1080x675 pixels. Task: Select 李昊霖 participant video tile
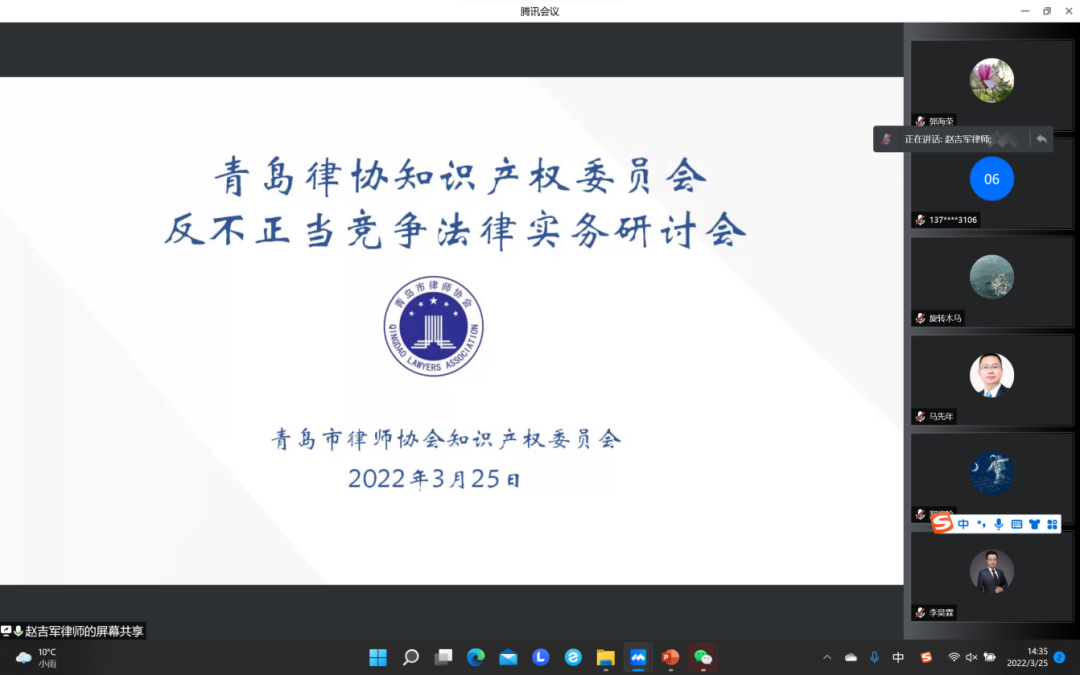pyautogui.click(x=991, y=573)
